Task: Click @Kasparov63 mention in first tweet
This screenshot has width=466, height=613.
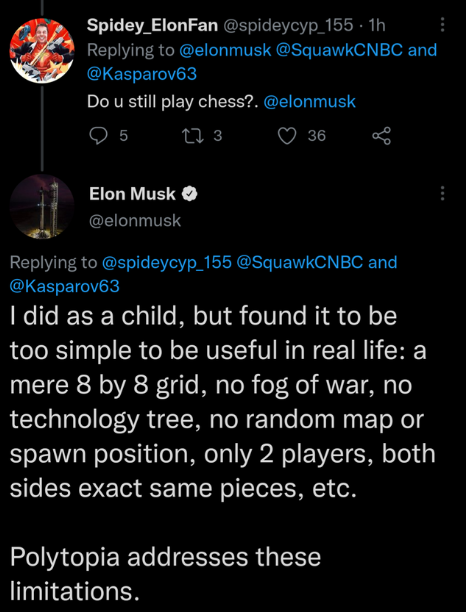Action: pyautogui.click(x=142, y=74)
